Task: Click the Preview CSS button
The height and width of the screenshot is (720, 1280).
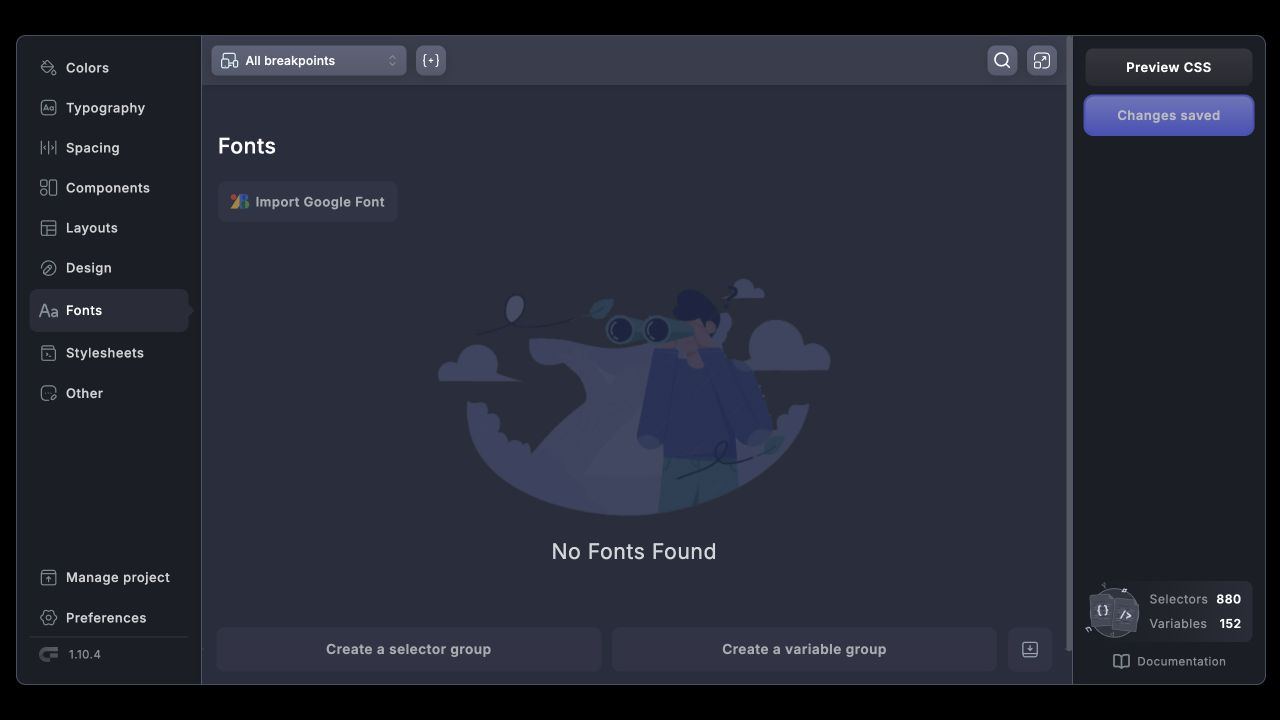Action: (x=1169, y=68)
